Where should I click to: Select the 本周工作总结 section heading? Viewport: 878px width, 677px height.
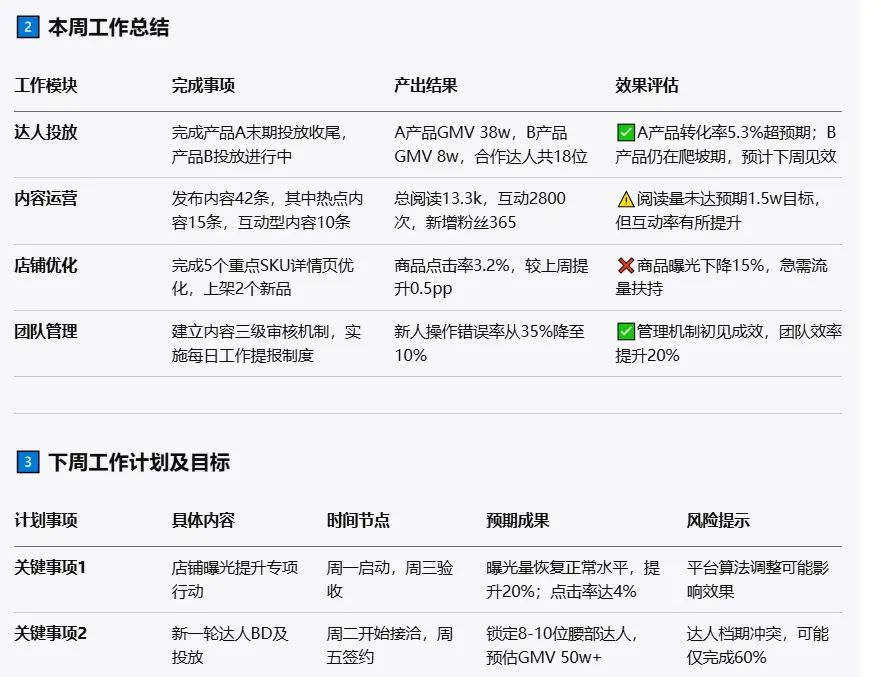(110, 28)
